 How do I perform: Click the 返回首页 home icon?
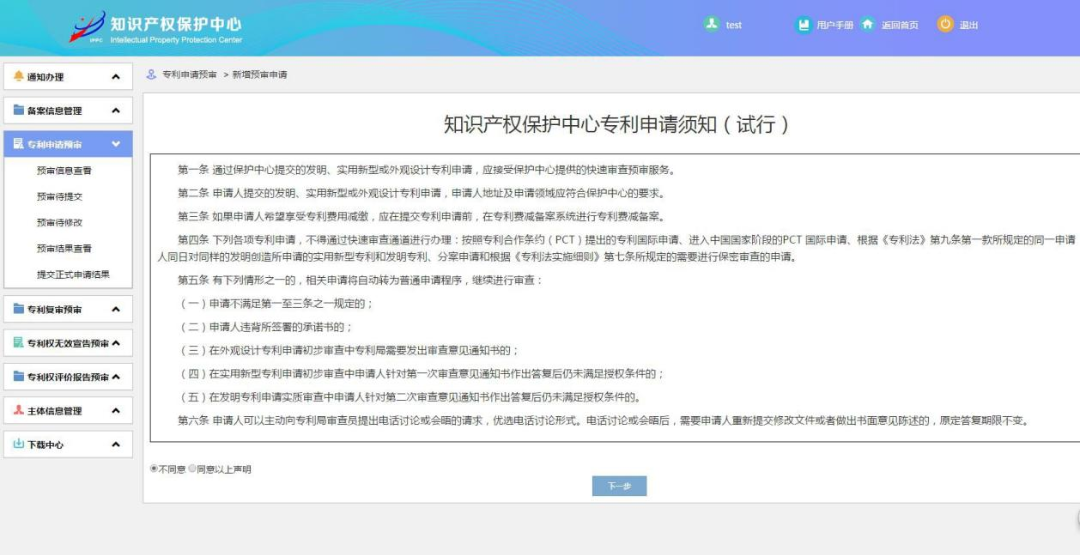click(868, 24)
